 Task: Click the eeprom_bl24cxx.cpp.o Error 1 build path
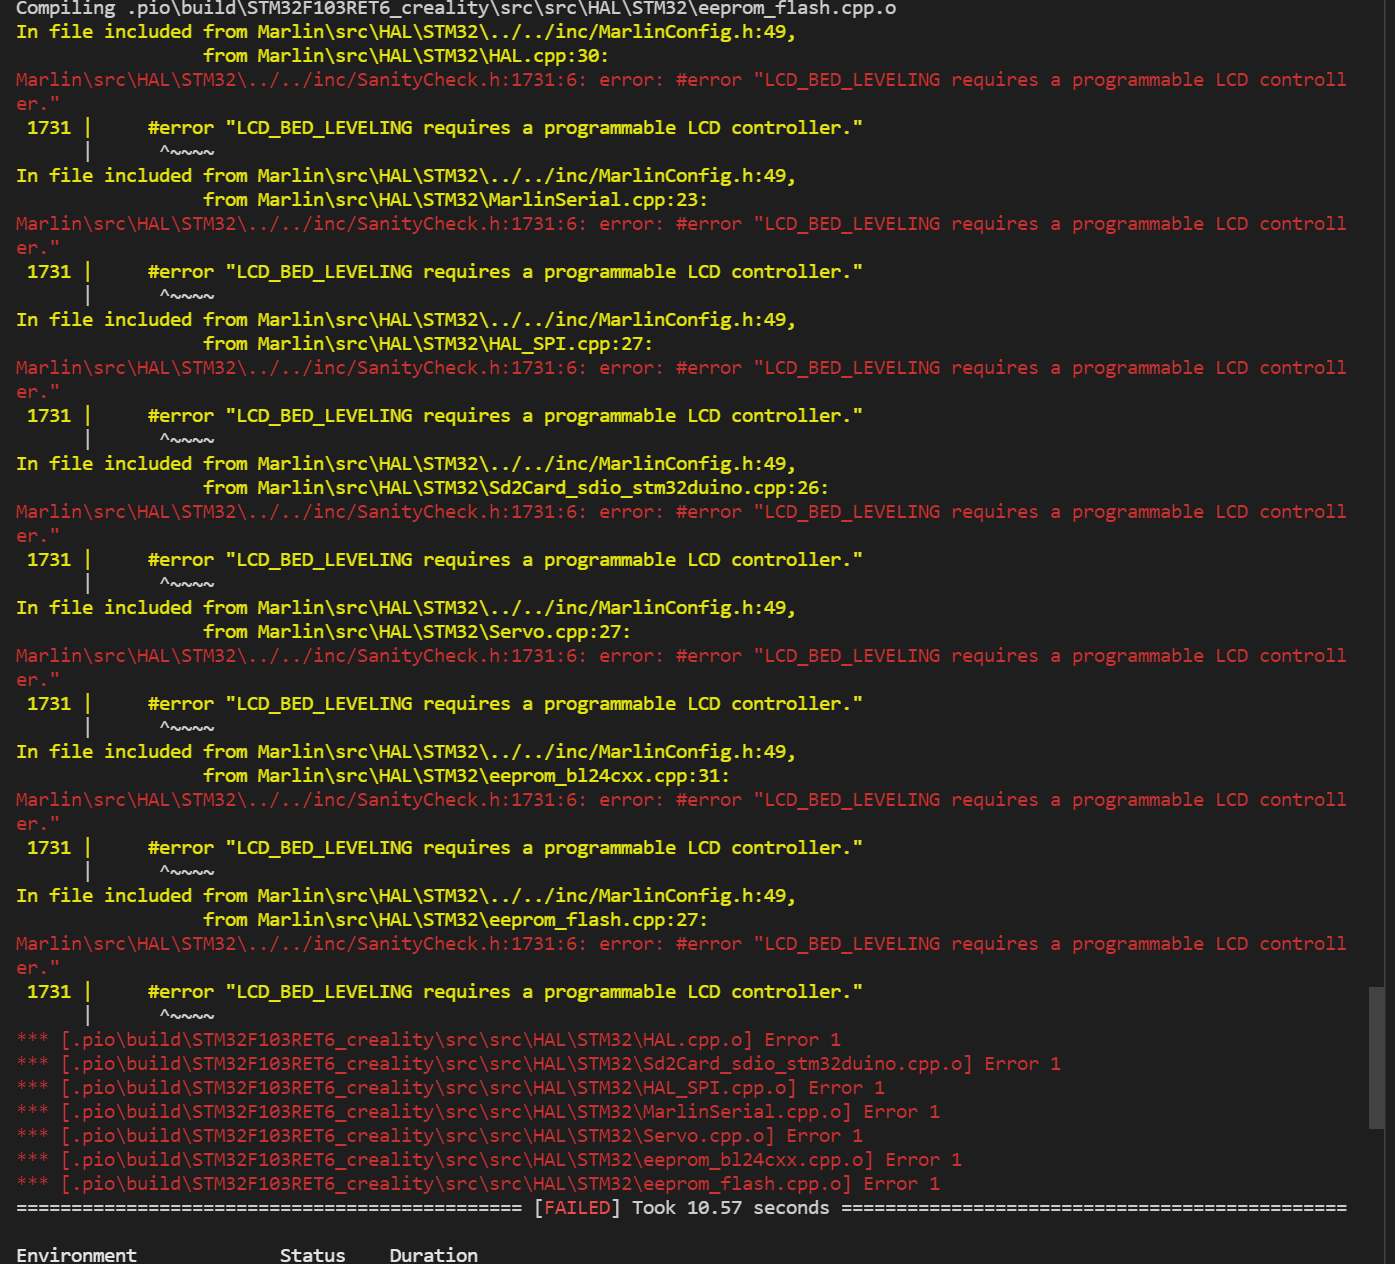[x=467, y=1160]
